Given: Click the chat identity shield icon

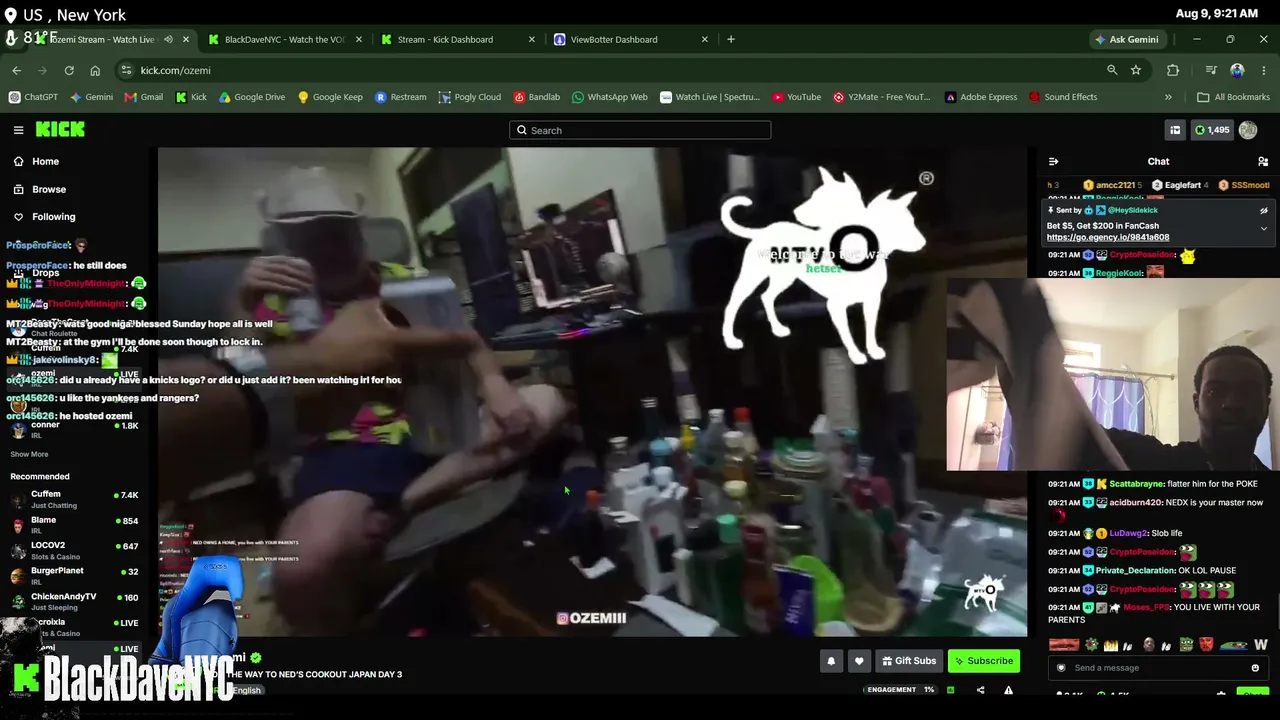Looking at the screenshot, I should [x=1061, y=668].
